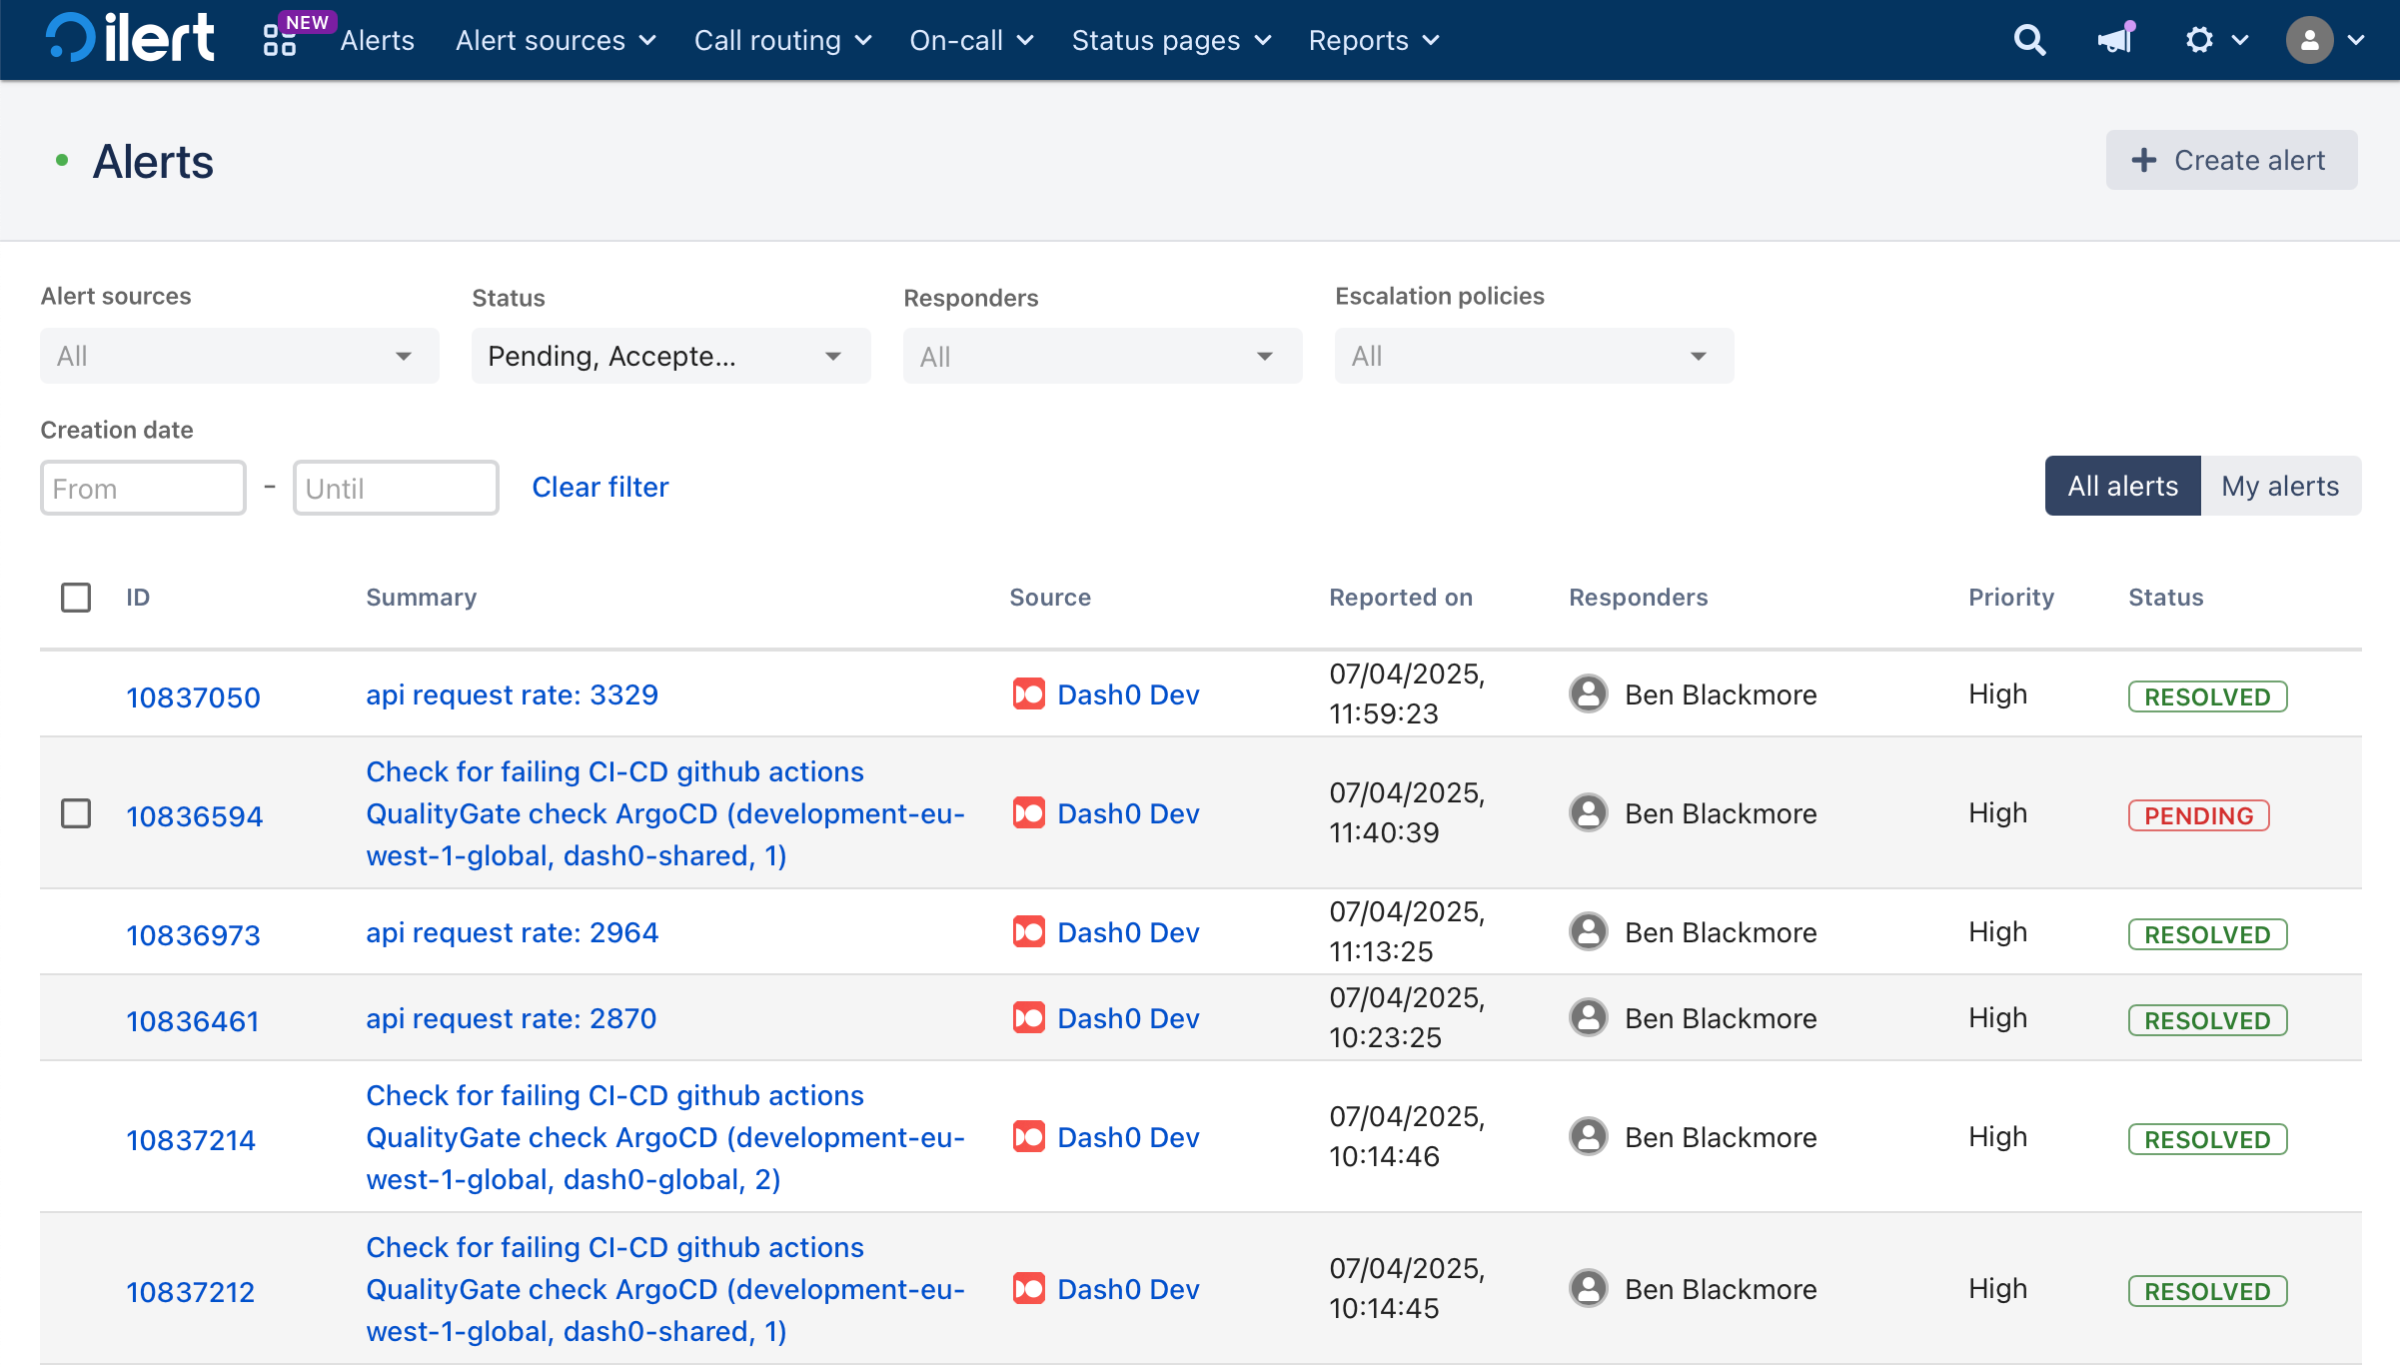This screenshot has width=2400, height=1367.
Task: Click the From creation date field
Action: (143, 488)
